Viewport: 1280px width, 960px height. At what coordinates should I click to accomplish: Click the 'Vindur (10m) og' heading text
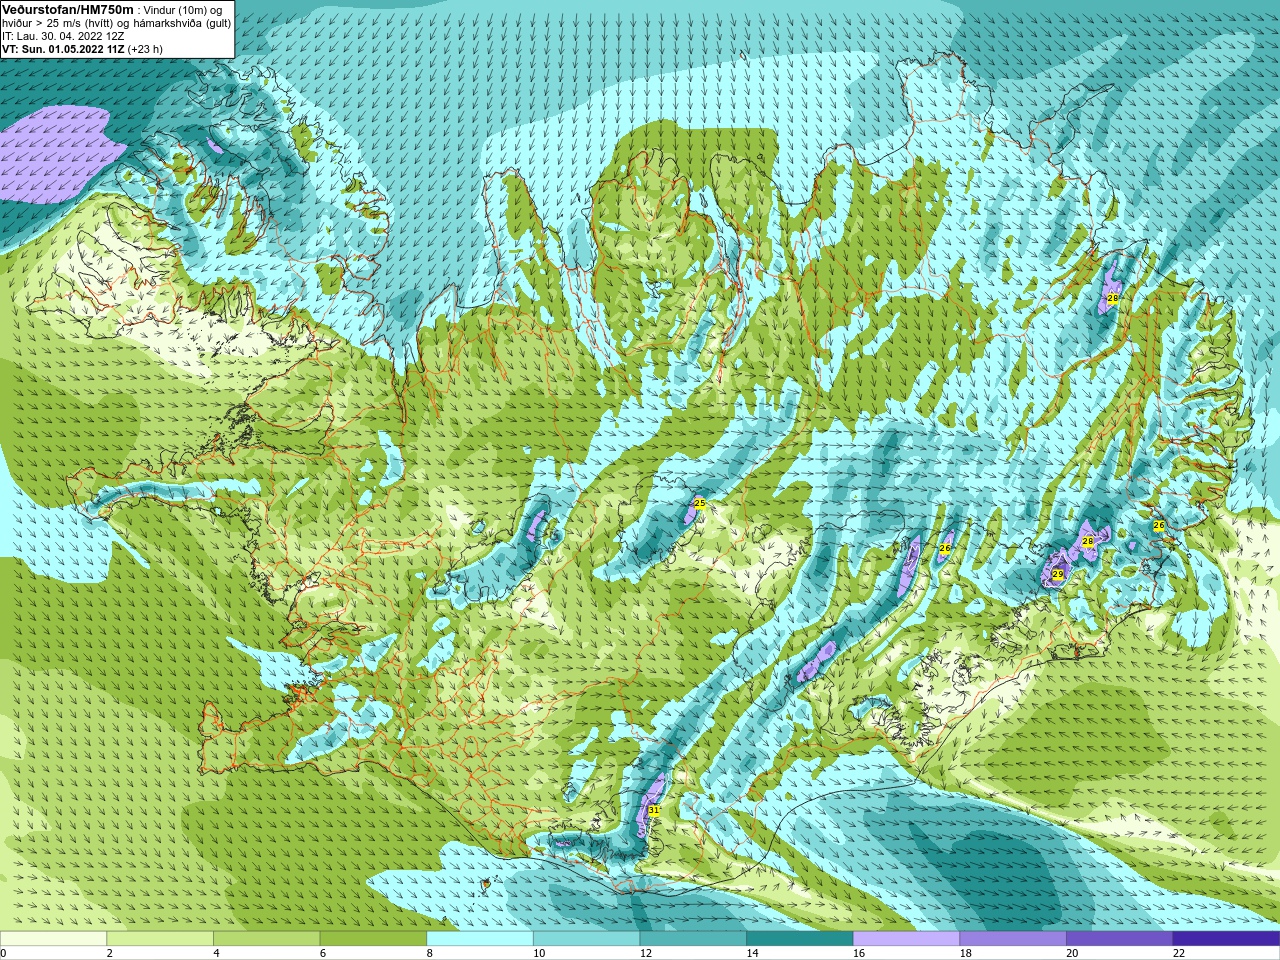click(184, 10)
